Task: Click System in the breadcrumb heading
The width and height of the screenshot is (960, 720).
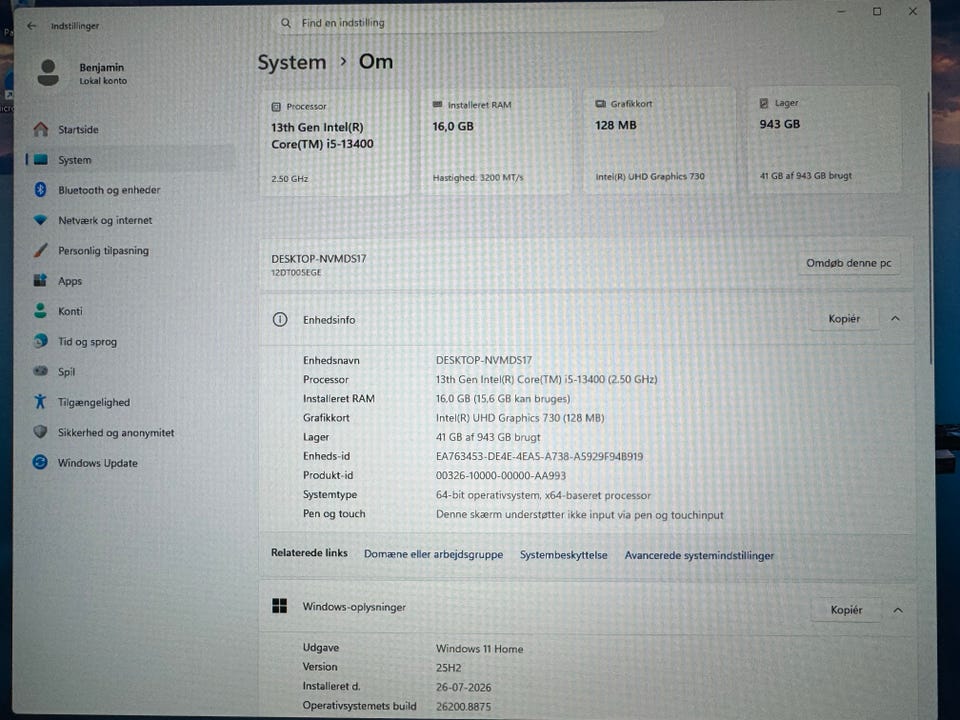Action: point(291,62)
